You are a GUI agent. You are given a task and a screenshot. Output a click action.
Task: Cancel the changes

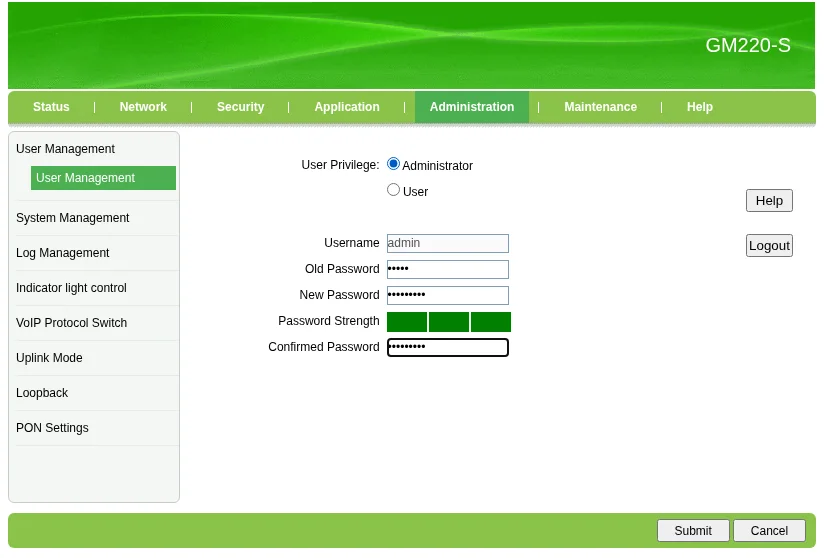click(x=769, y=531)
